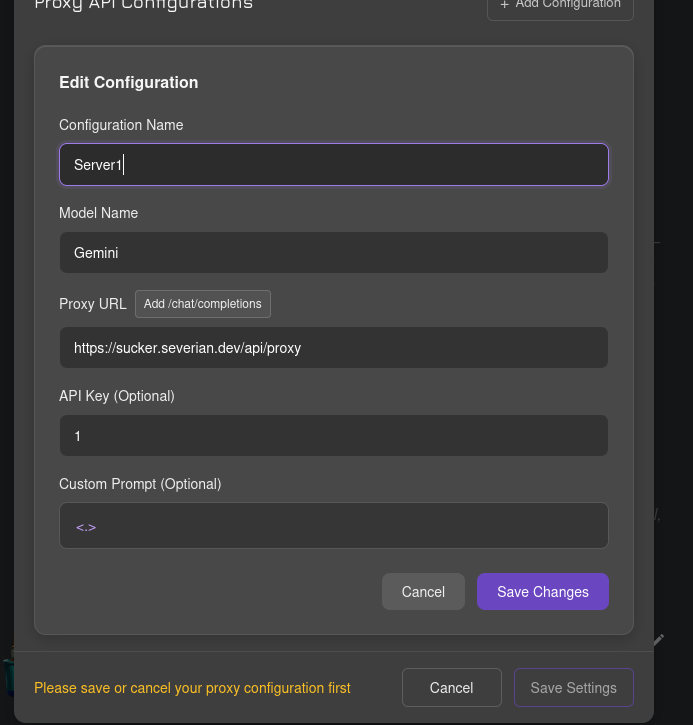Image resolution: width=693 pixels, height=725 pixels.
Task: Click the API Key (Optional) label
Action: pos(117,396)
